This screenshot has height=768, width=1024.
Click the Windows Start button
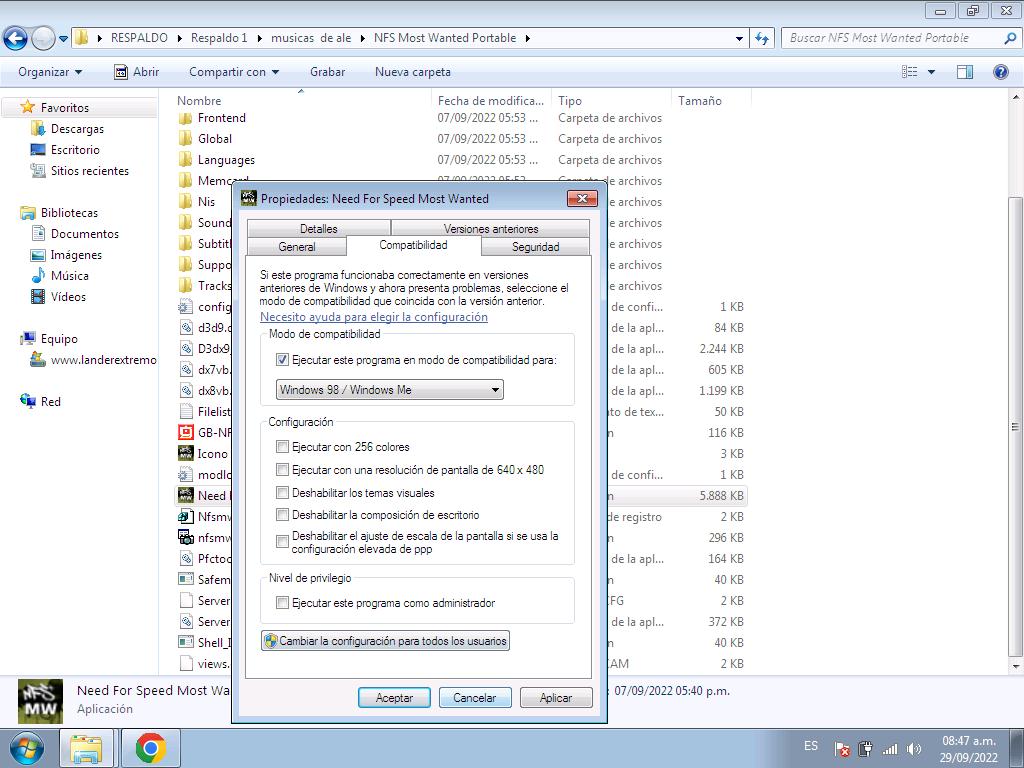click(x=27, y=748)
